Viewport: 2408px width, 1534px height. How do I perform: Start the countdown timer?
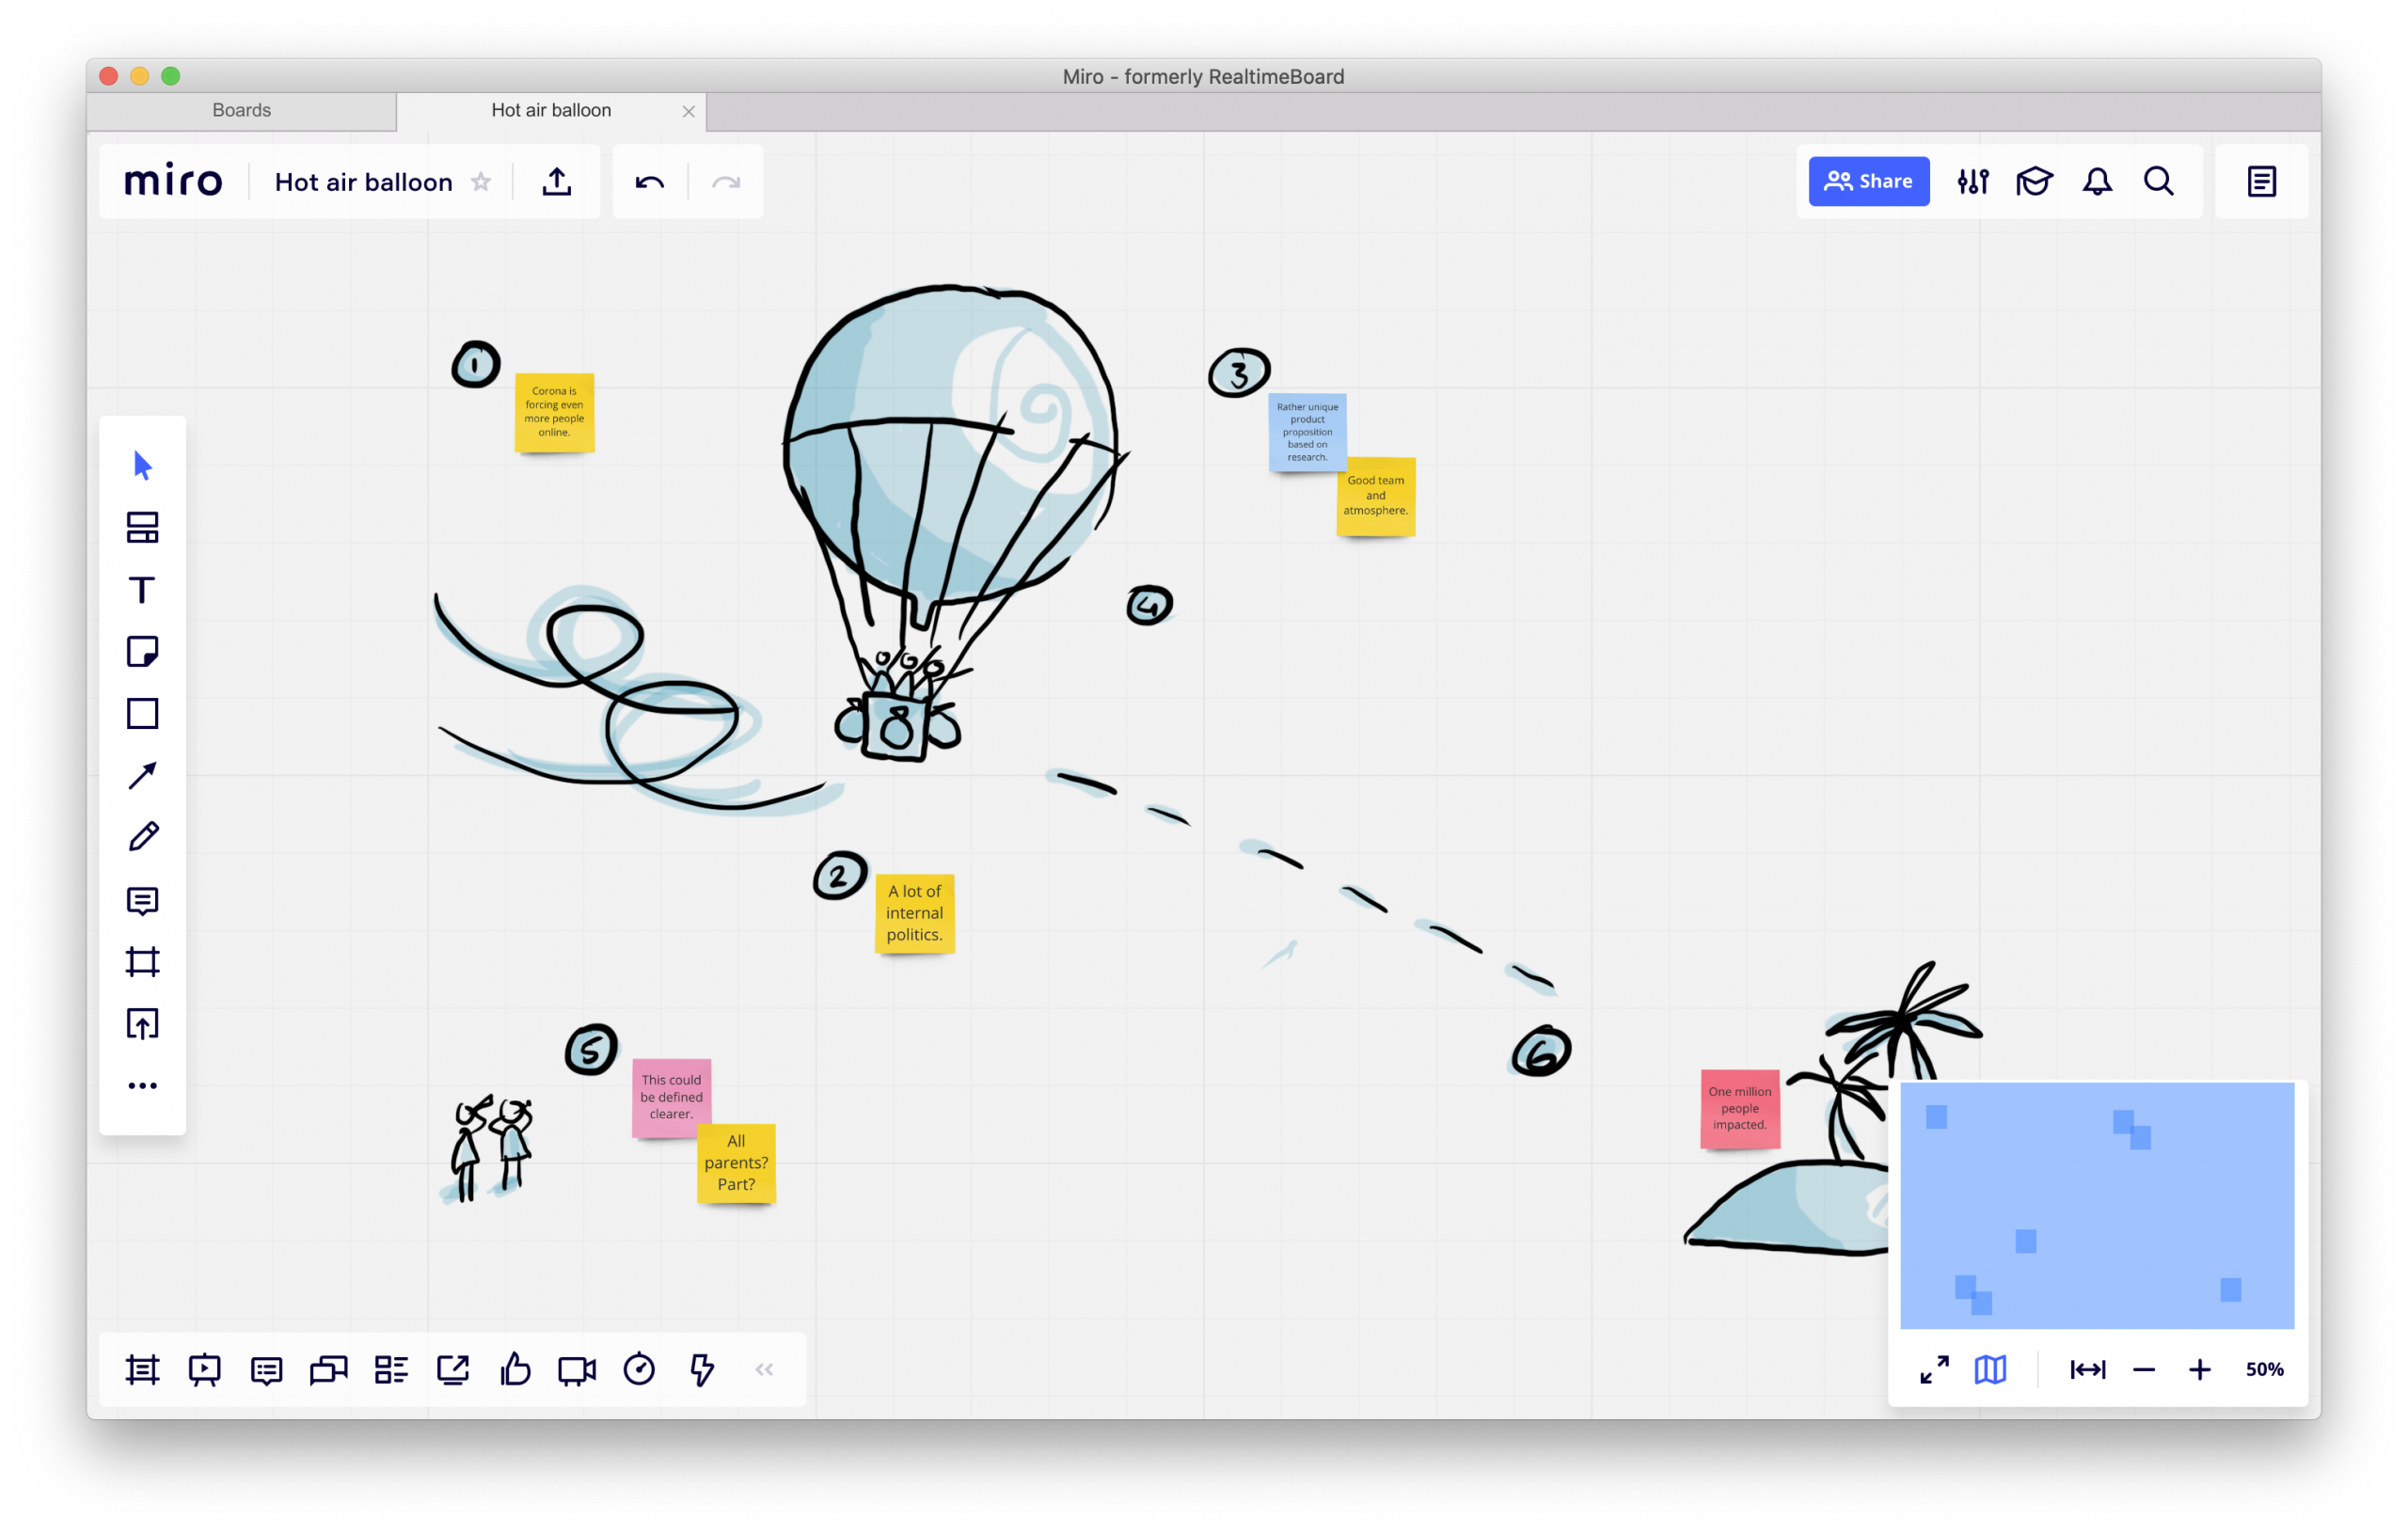[x=639, y=1369]
